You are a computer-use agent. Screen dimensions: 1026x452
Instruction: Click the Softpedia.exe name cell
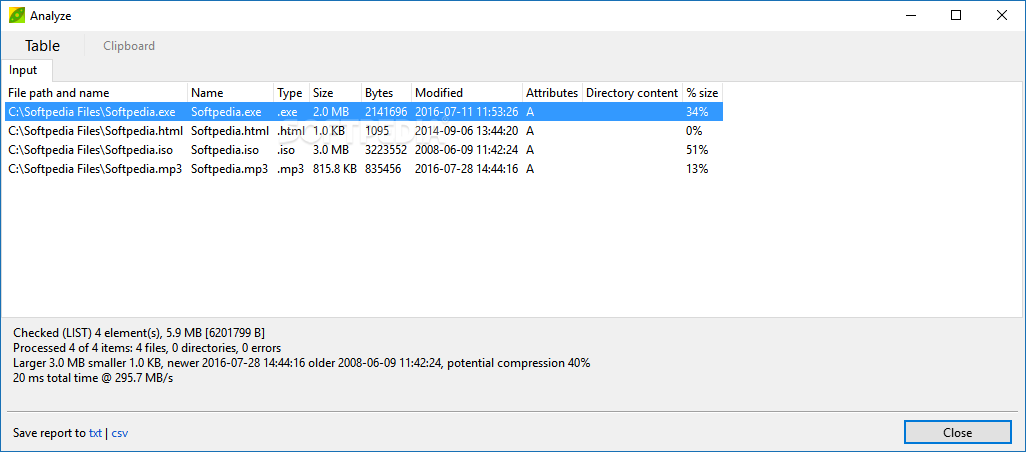(x=226, y=112)
